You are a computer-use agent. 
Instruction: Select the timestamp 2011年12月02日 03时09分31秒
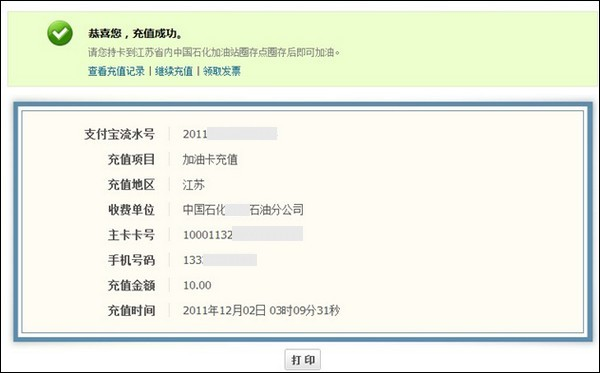click(x=261, y=310)
